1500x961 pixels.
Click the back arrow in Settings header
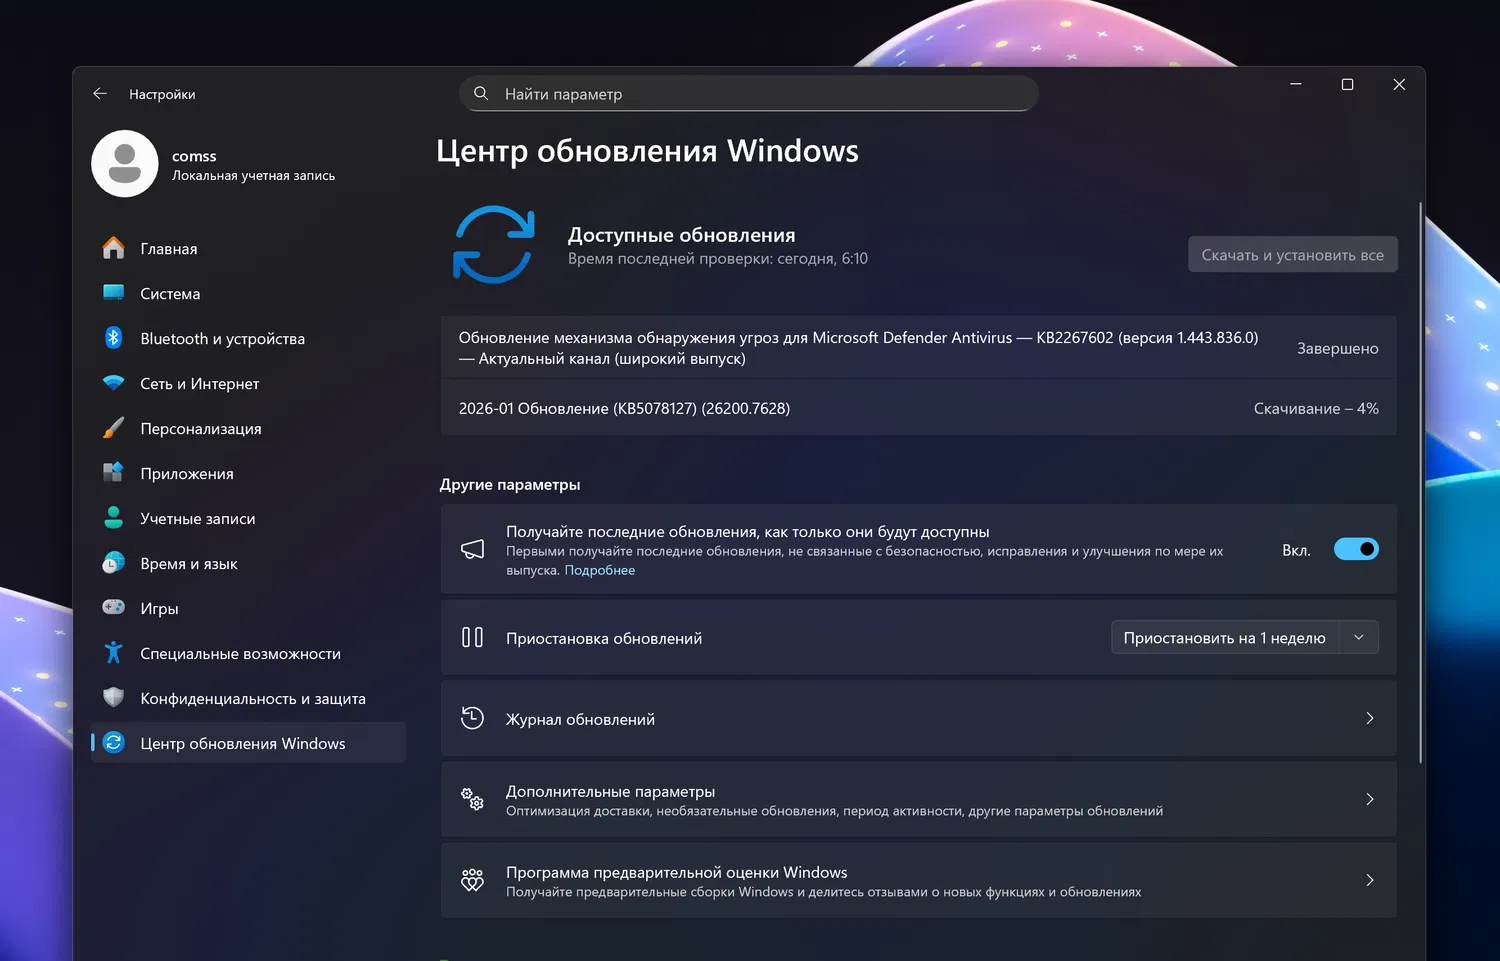pos(100,94)
